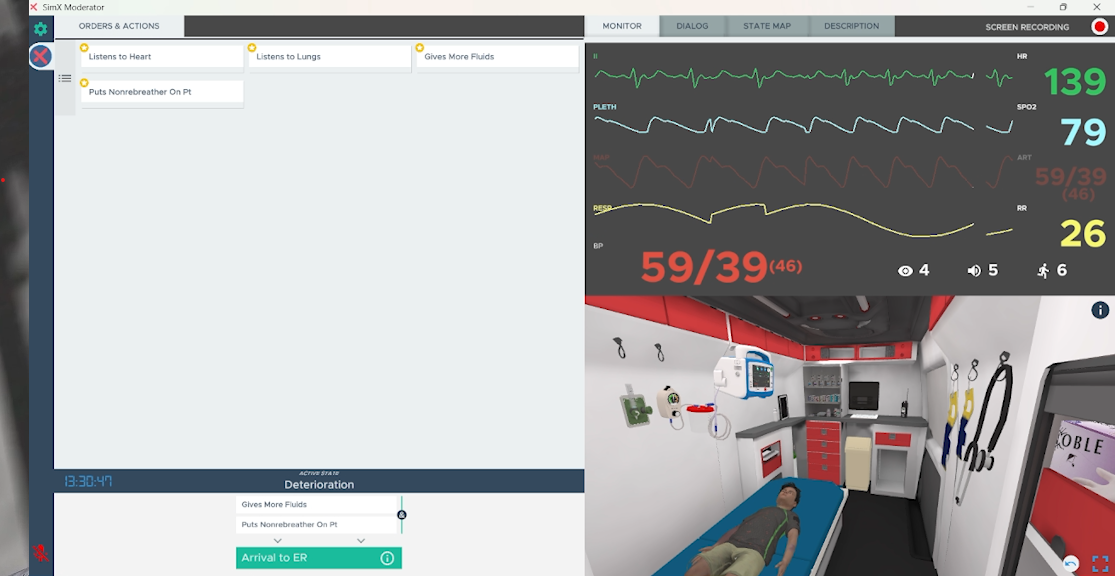Expand the right chevron above Arrival to ER

361,541
